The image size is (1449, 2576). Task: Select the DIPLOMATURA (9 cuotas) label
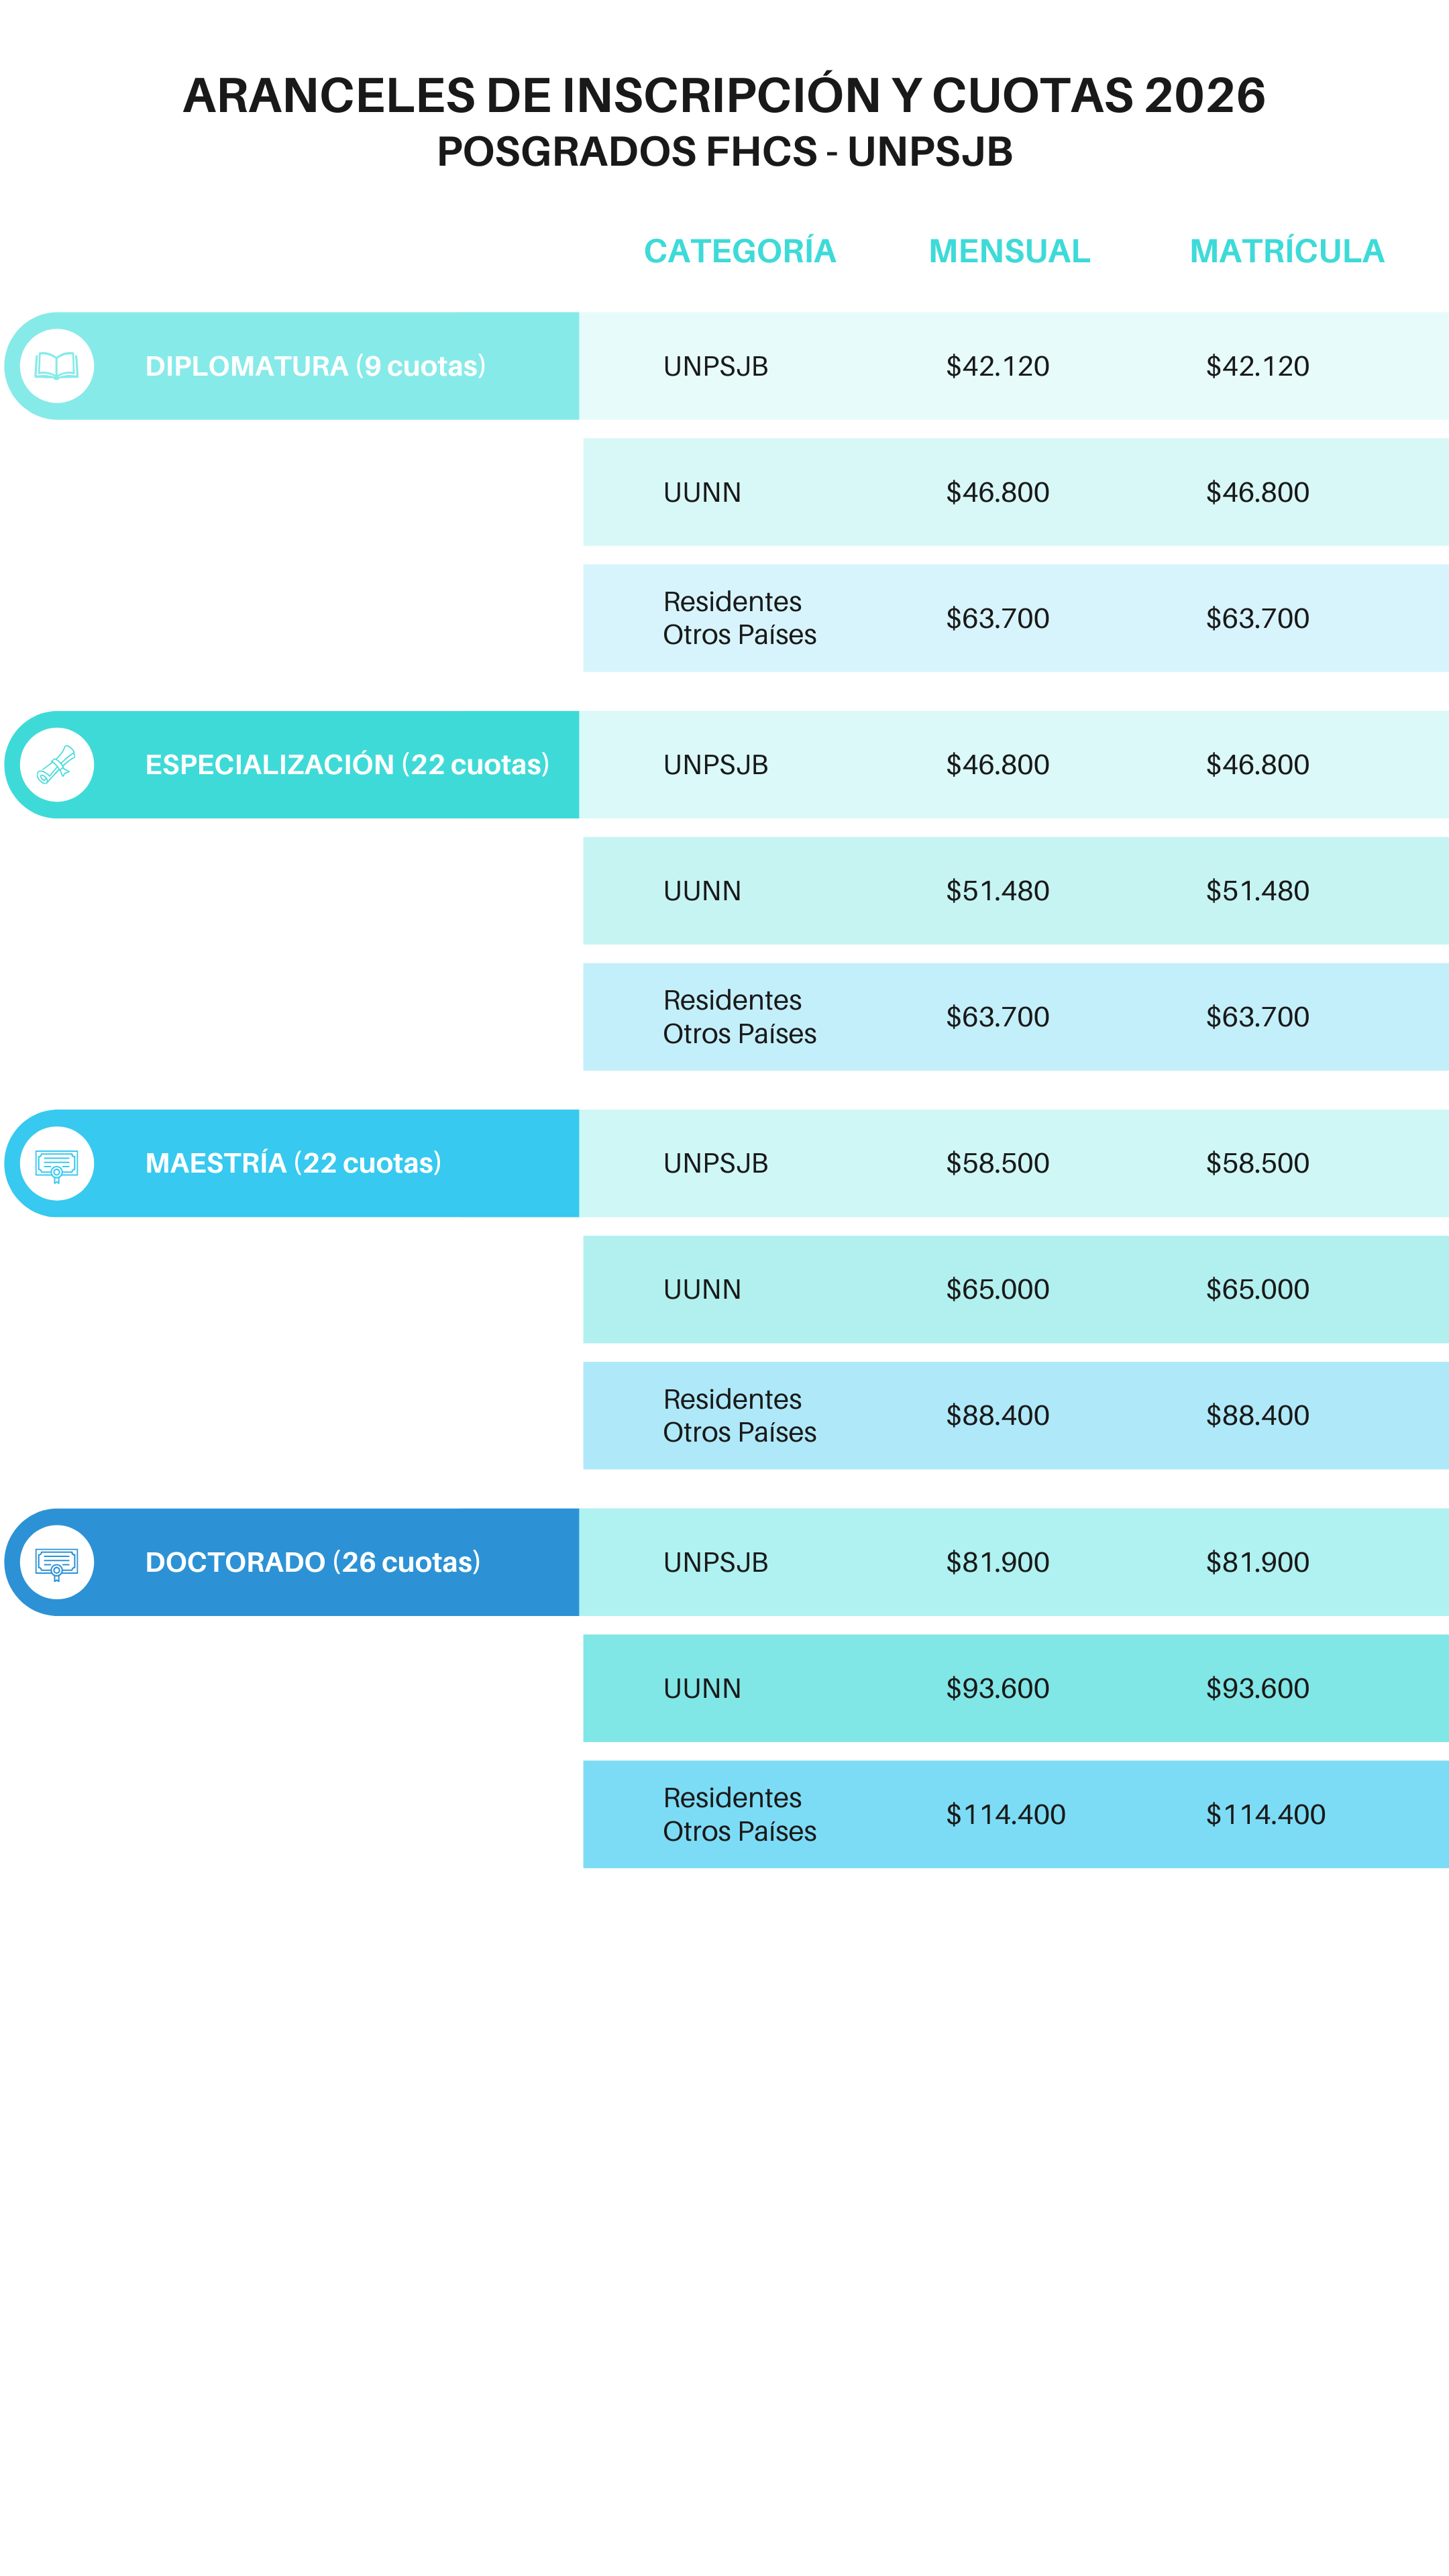[315, 366]
